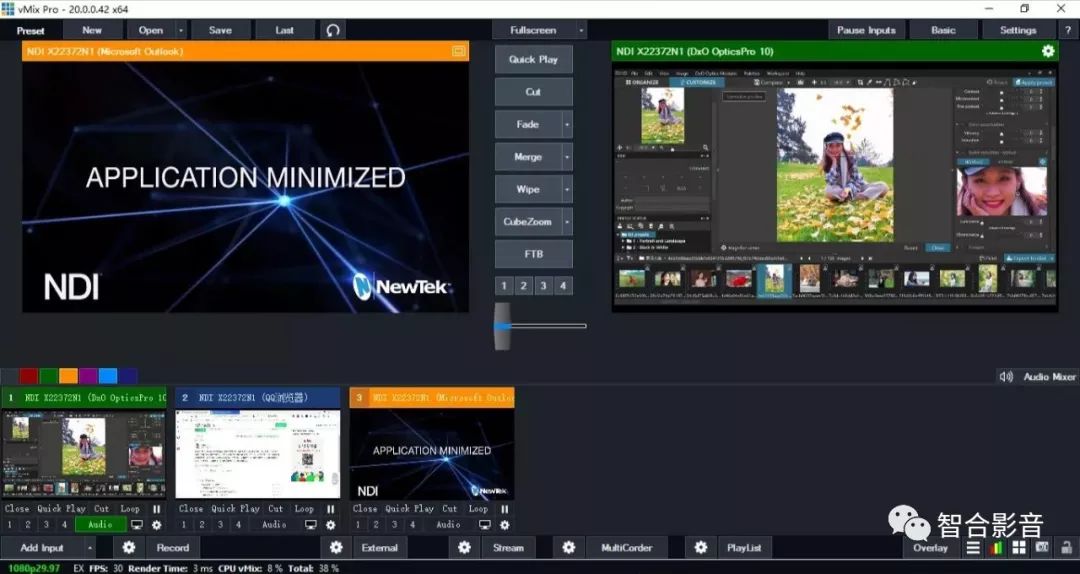The image size is (1080, 574).
Task: Open PlayList settings gear
Action: pyautogui.click(x=700, y=548)
